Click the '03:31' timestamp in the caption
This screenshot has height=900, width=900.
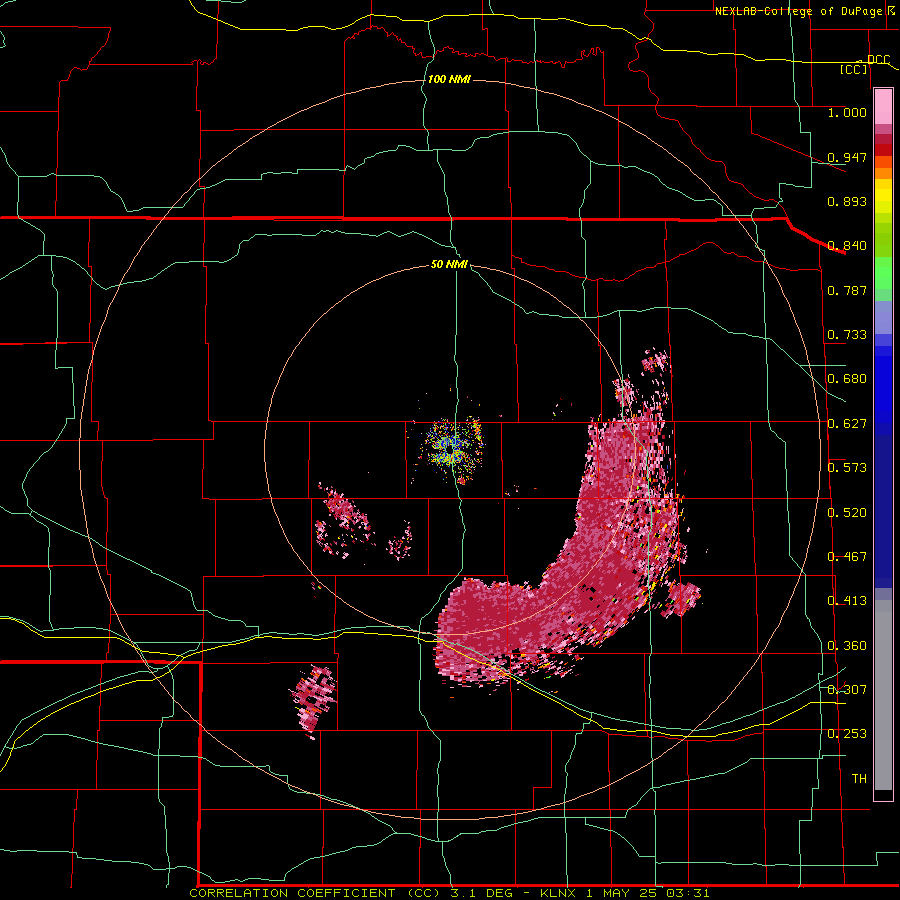(x=688, y=893)
